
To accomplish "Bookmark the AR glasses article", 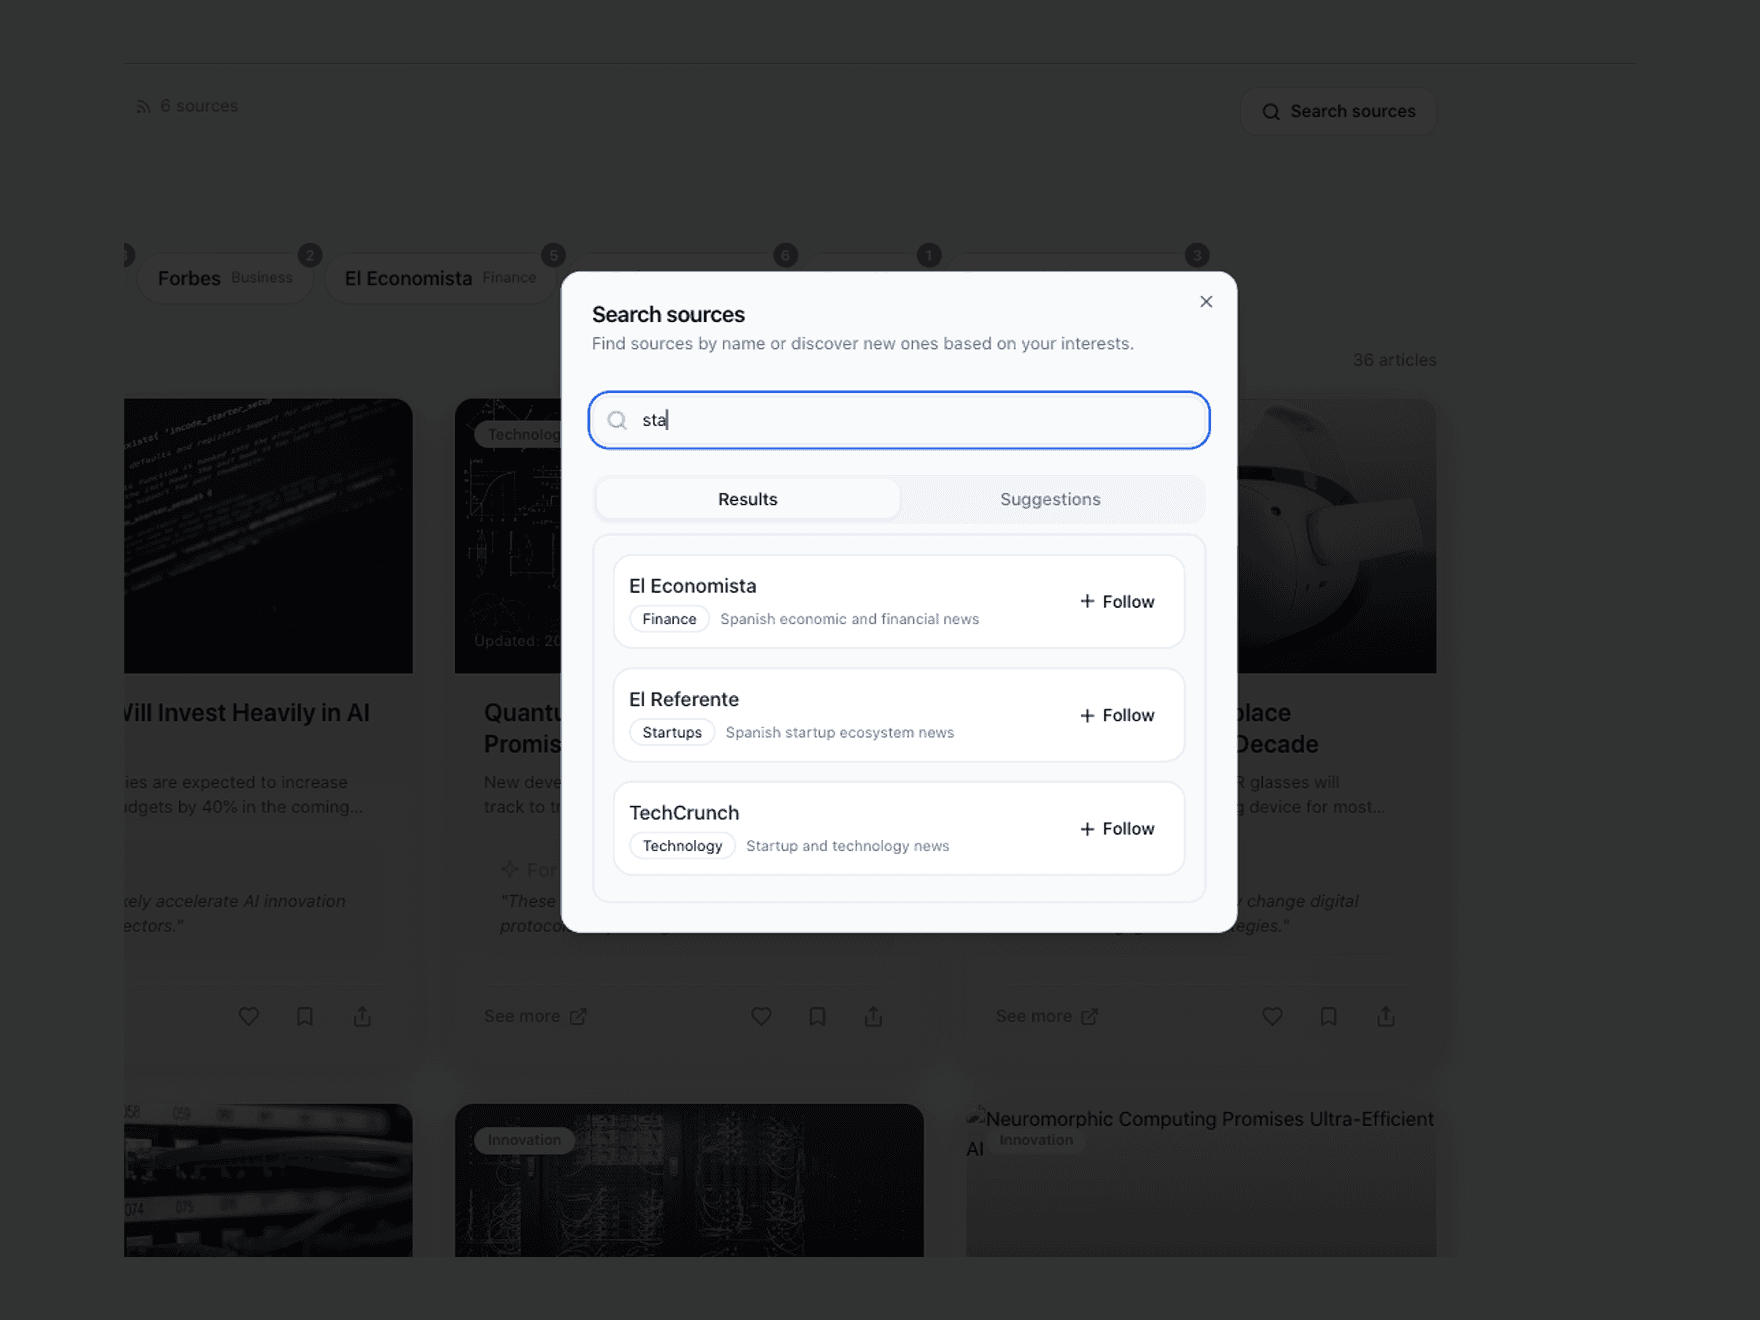I will pyautogui.click(x=1328, y=1016).
